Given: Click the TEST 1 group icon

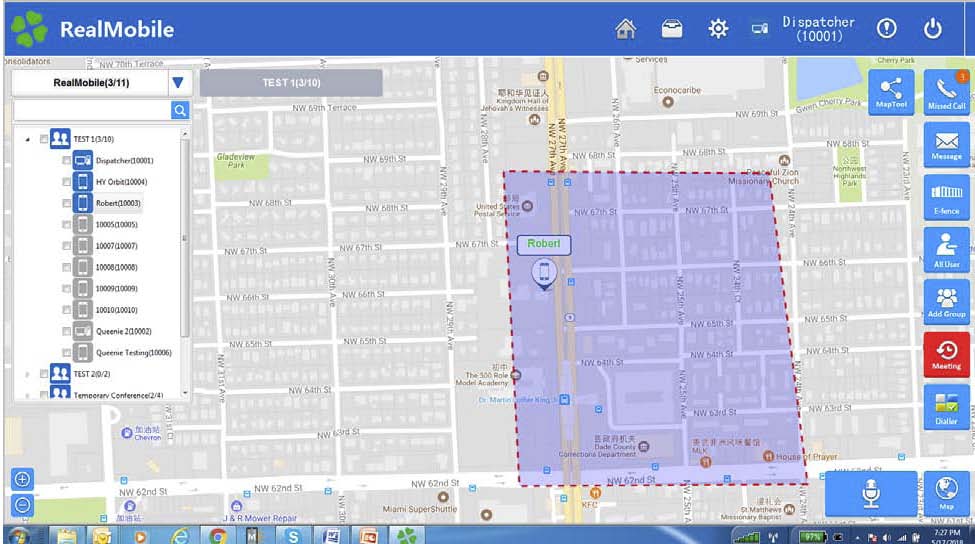Looking at the screenshot, I should [60, 139].
